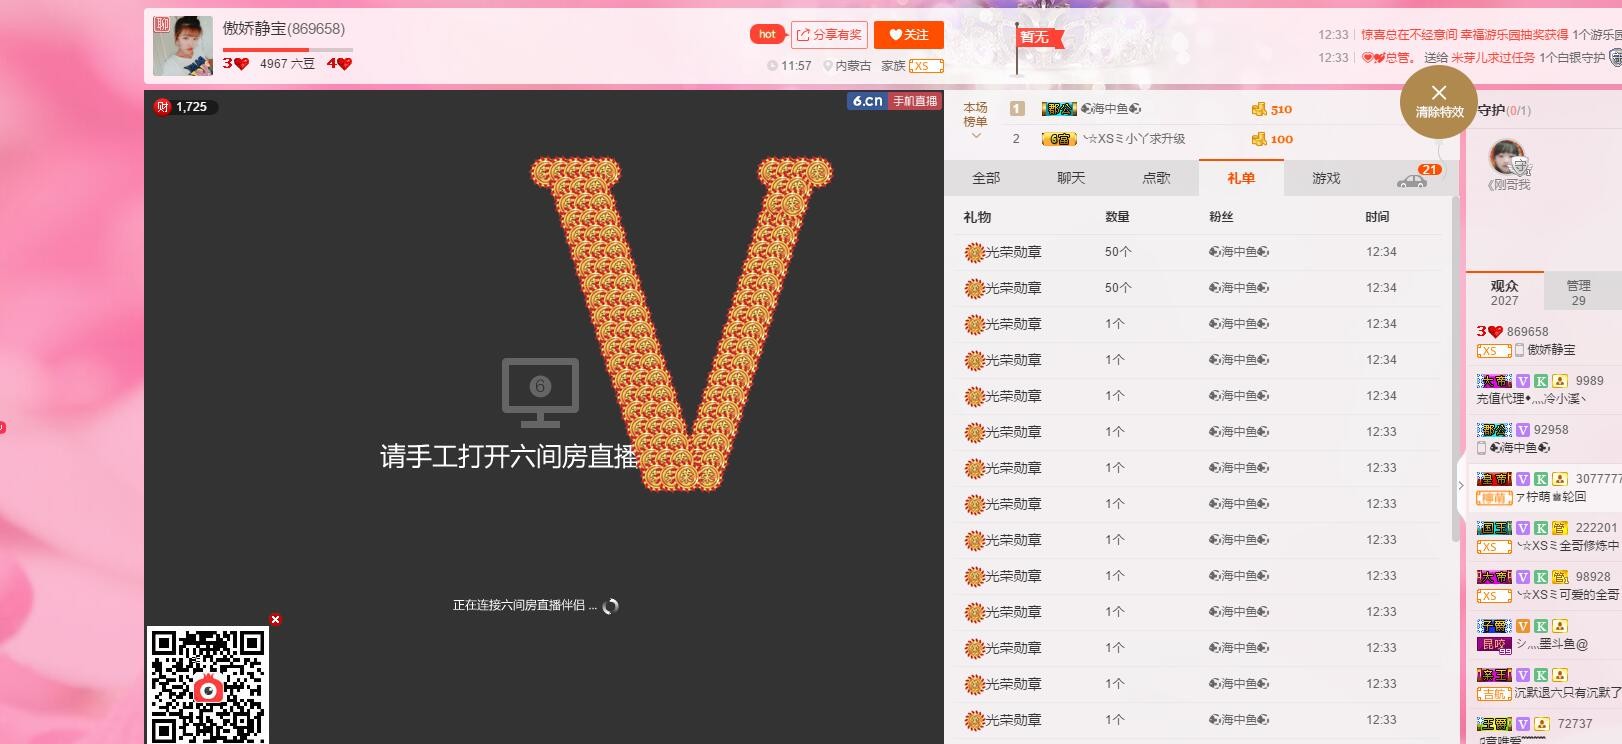The image size is (1622, 744).
Task: Click the gold coins icon next to 100
Action: pos(1259,139)
